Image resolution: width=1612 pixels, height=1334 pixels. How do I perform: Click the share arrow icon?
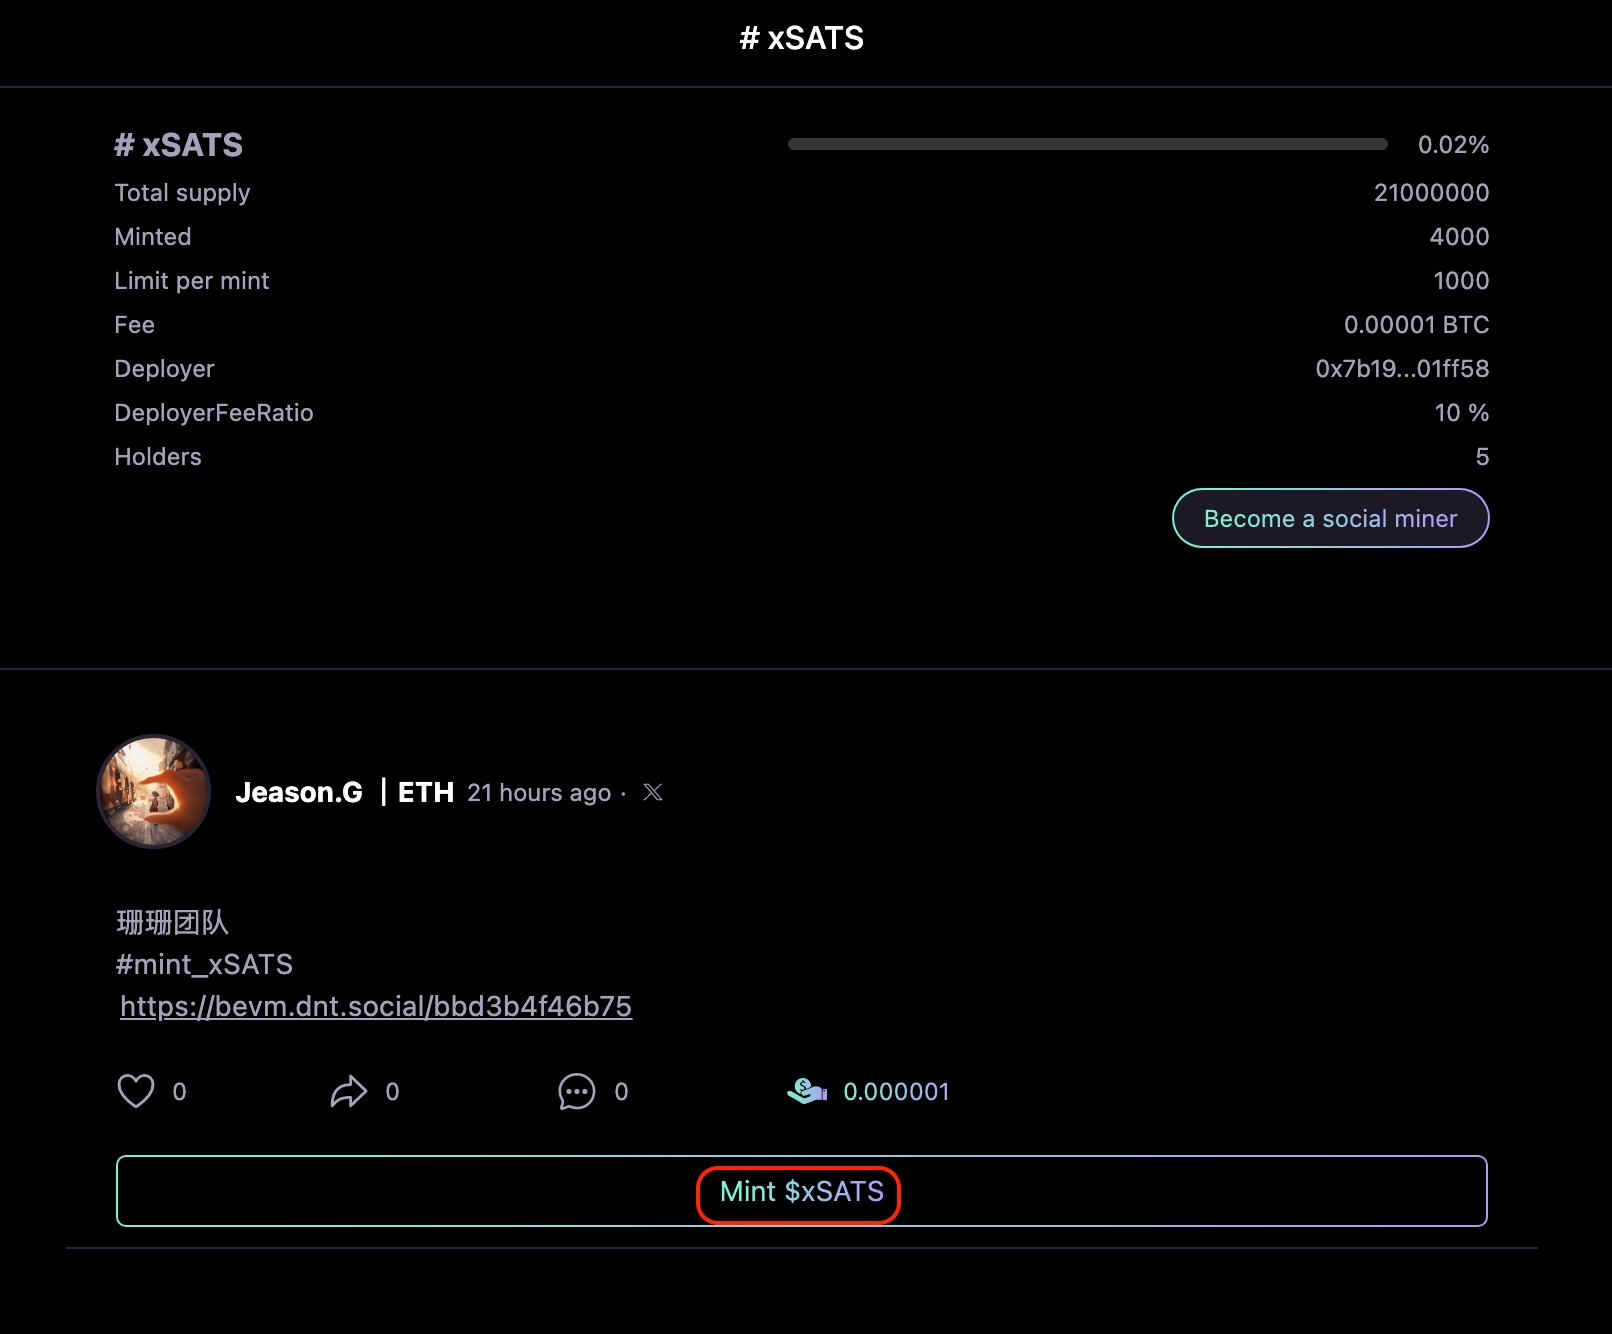point(348,1091)
